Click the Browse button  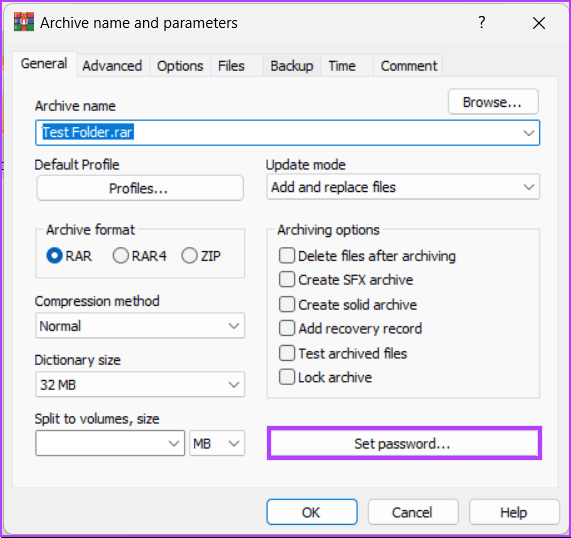click(493, 102)
